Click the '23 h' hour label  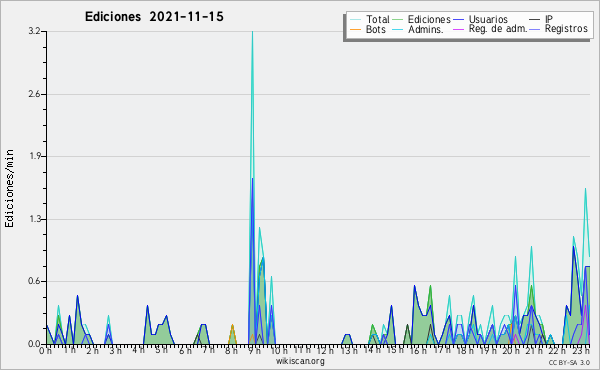580,350
